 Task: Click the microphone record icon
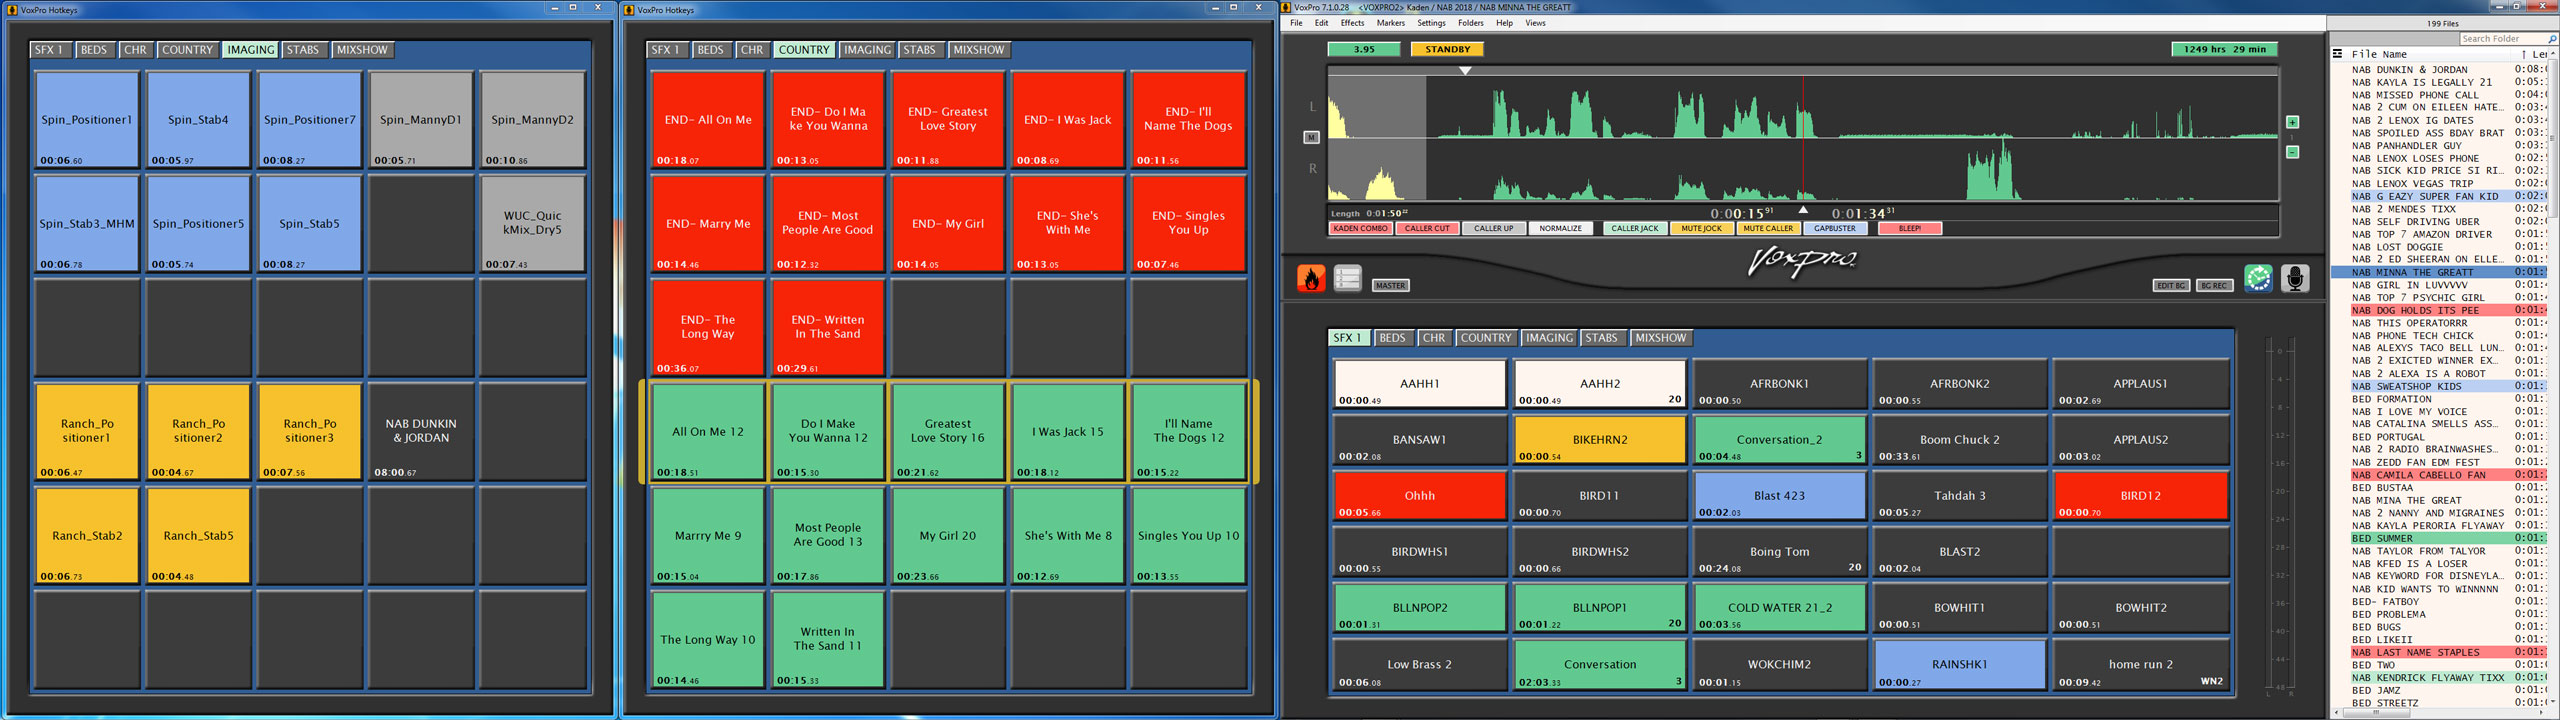[2295, 278]
